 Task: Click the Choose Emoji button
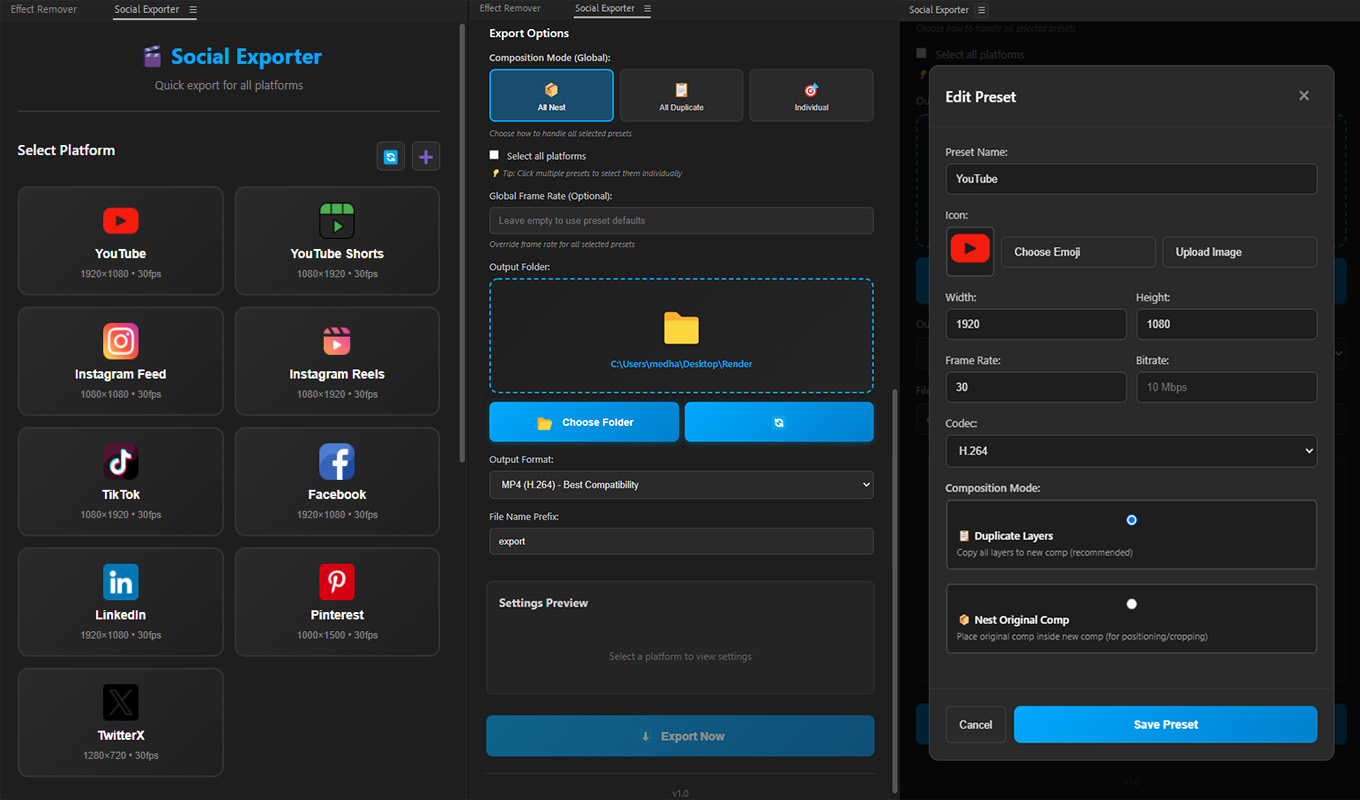pyautogui.click(x=1079, y=252)
